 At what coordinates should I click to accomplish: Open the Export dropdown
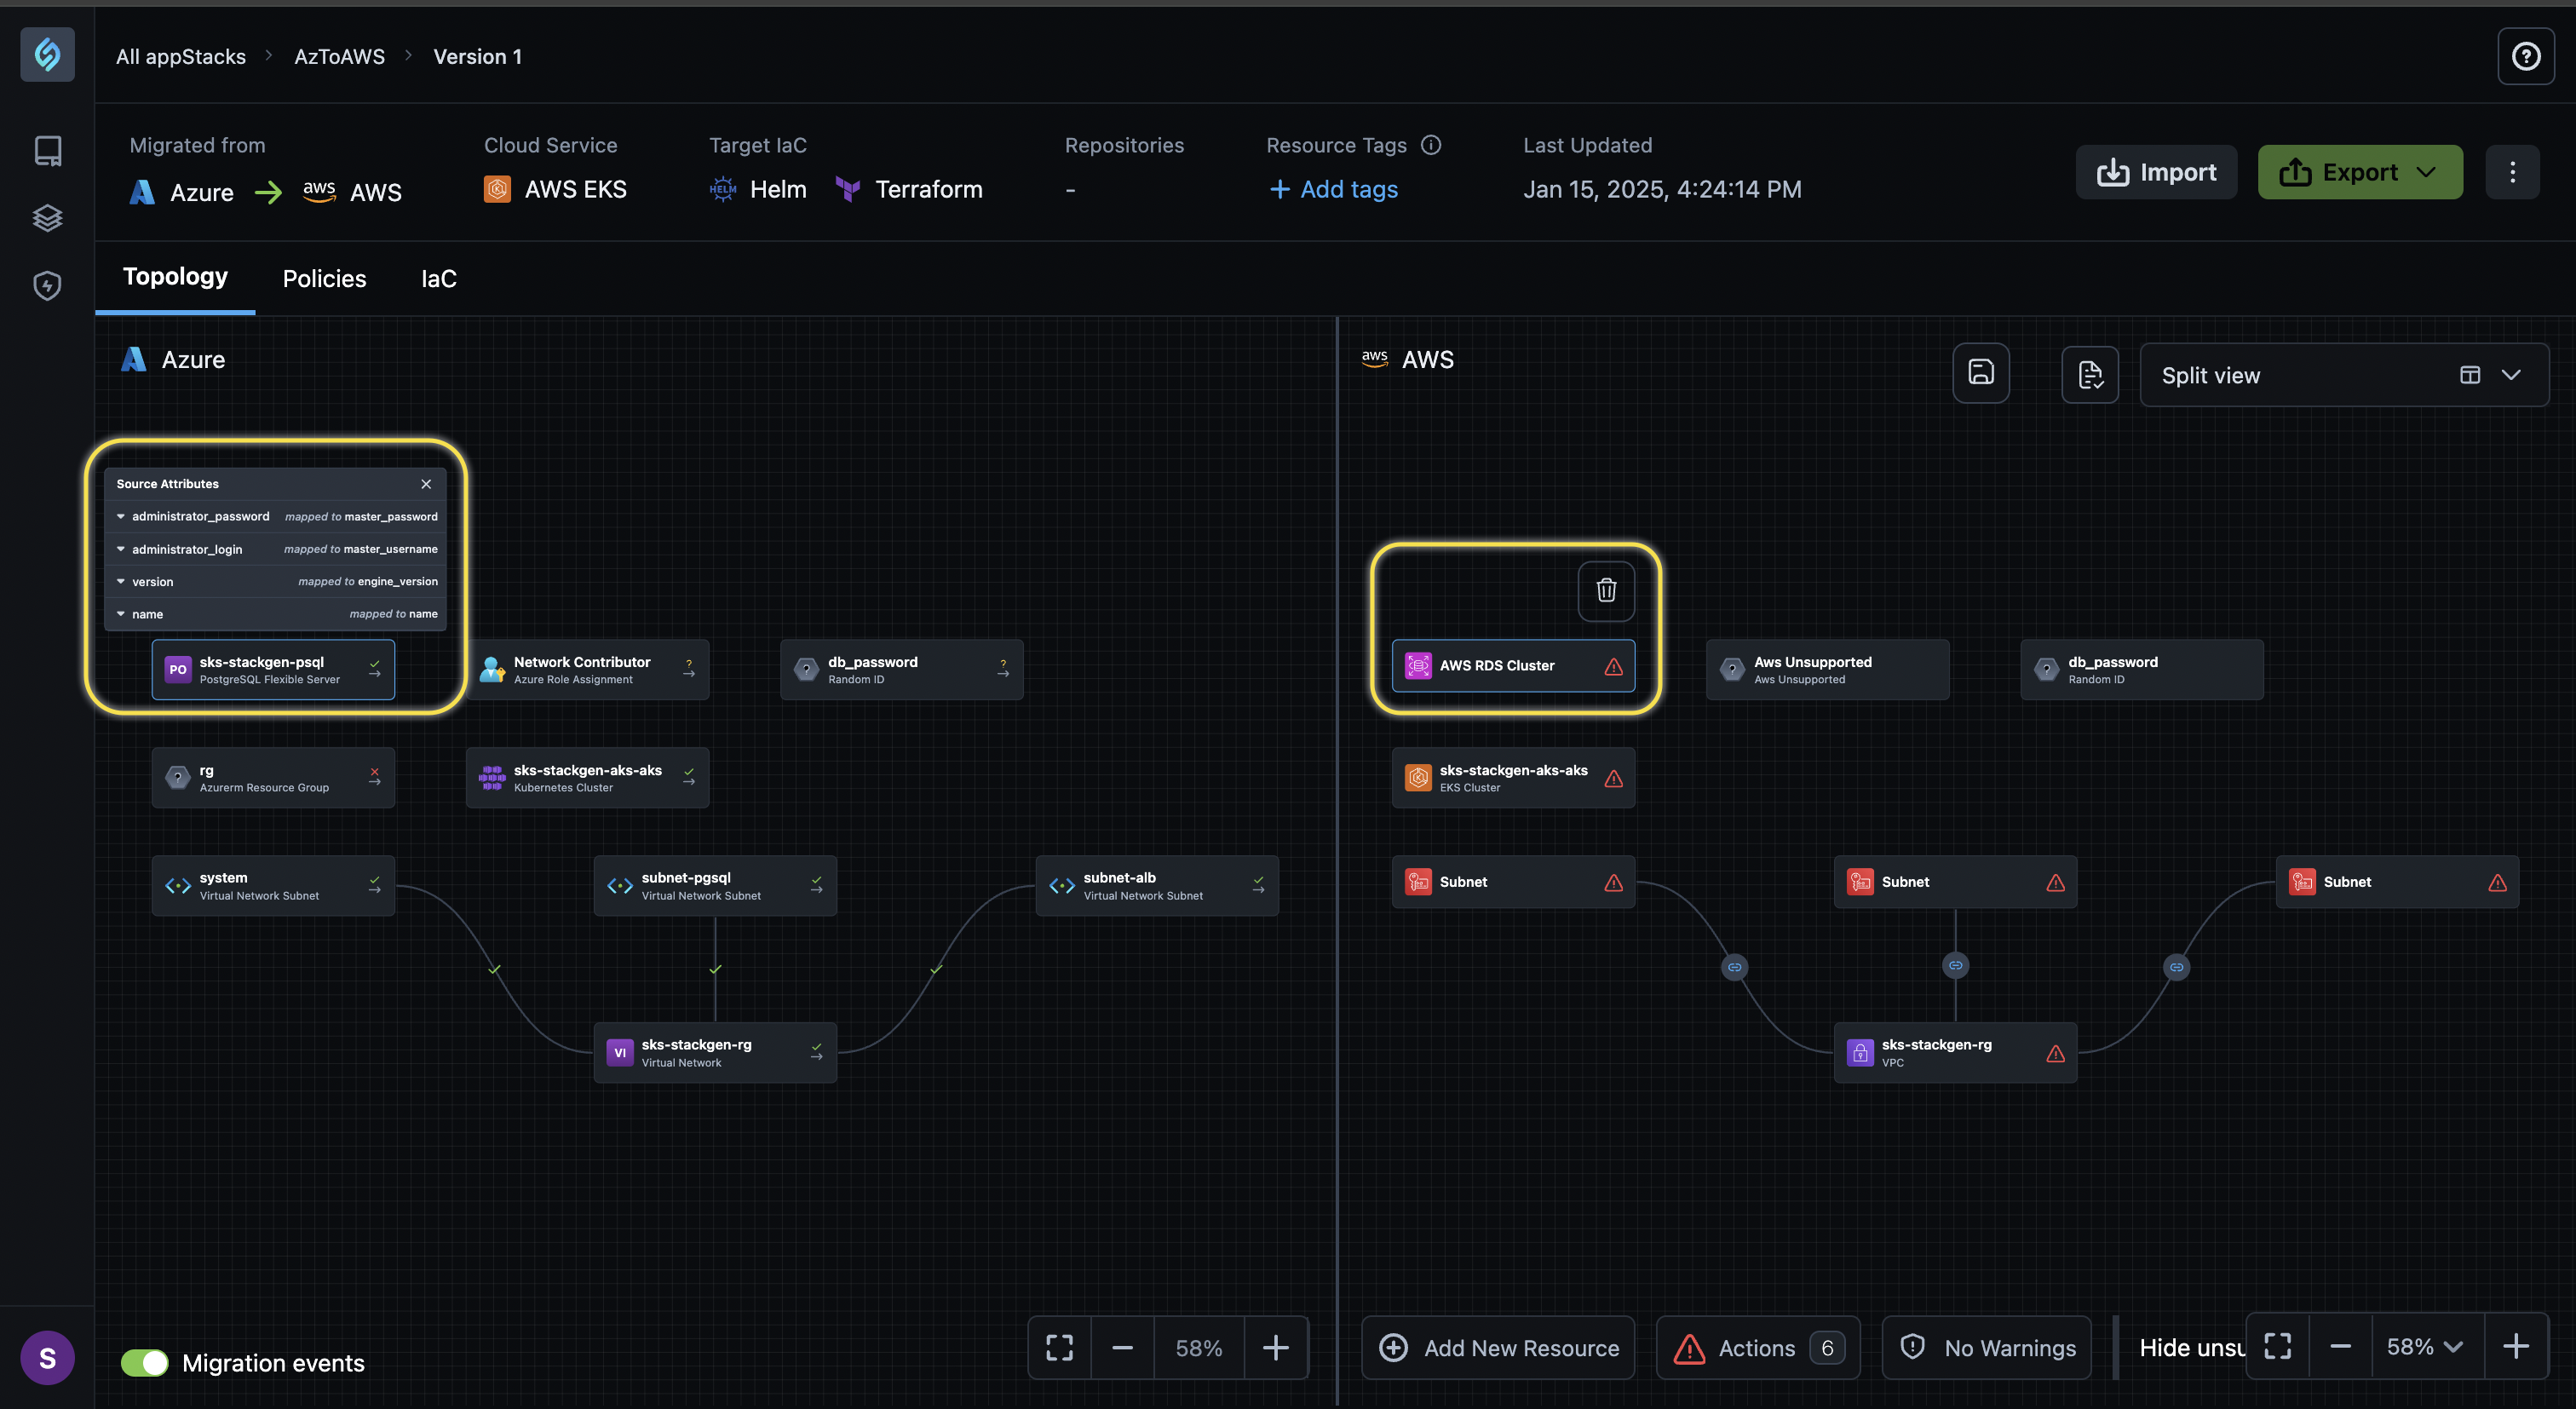(x=2360, y=172)
